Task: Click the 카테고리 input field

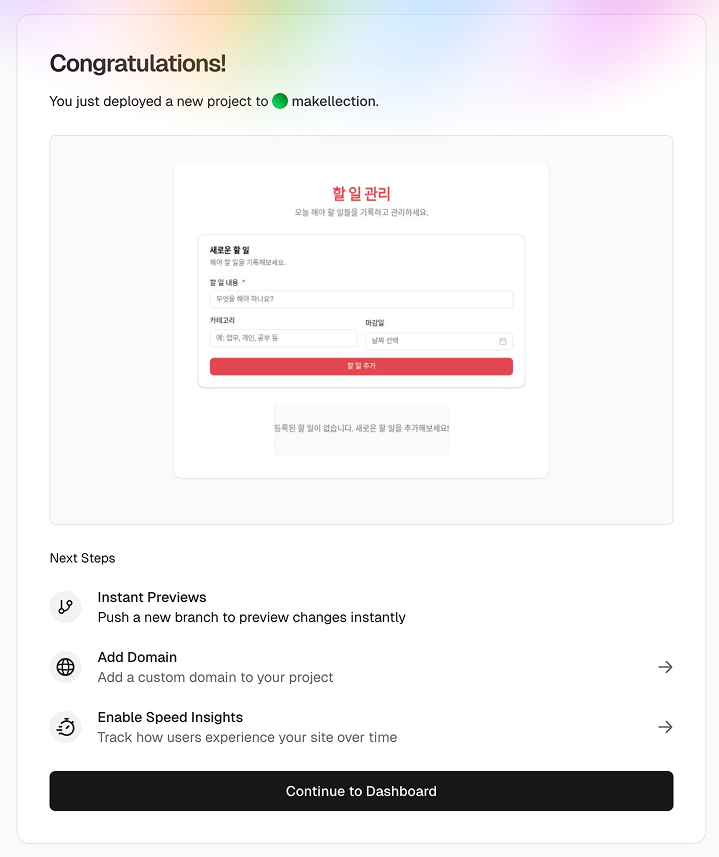Action: pyautogui.click(x=283, y=338)
